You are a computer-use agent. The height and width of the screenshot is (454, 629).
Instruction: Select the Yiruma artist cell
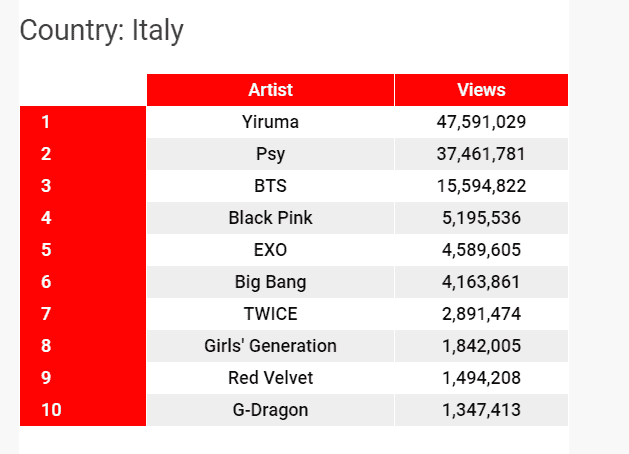[x=270, y=122]
